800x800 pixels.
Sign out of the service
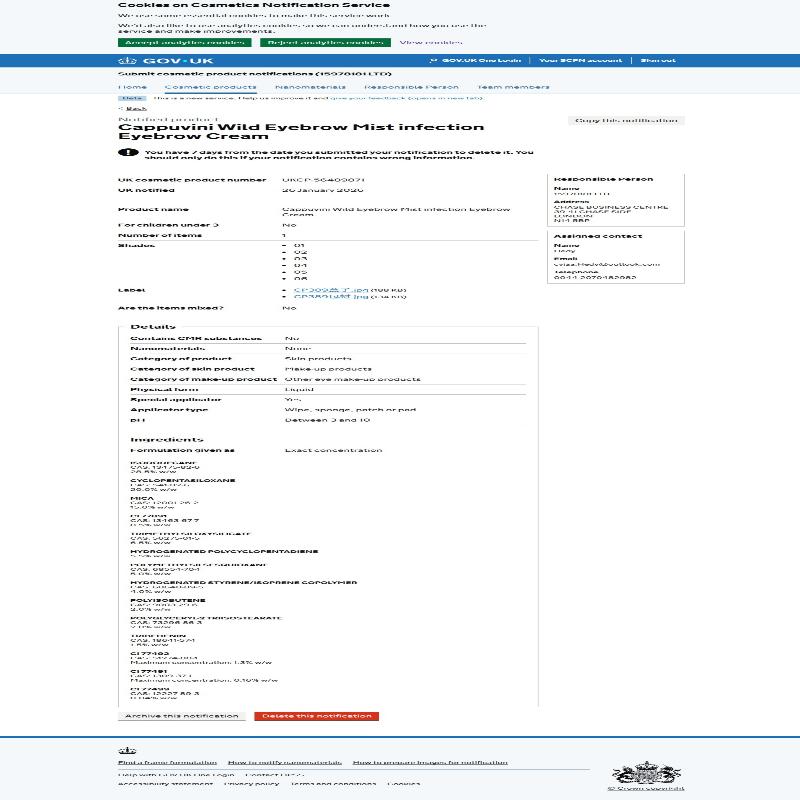(x=658, y=60)
